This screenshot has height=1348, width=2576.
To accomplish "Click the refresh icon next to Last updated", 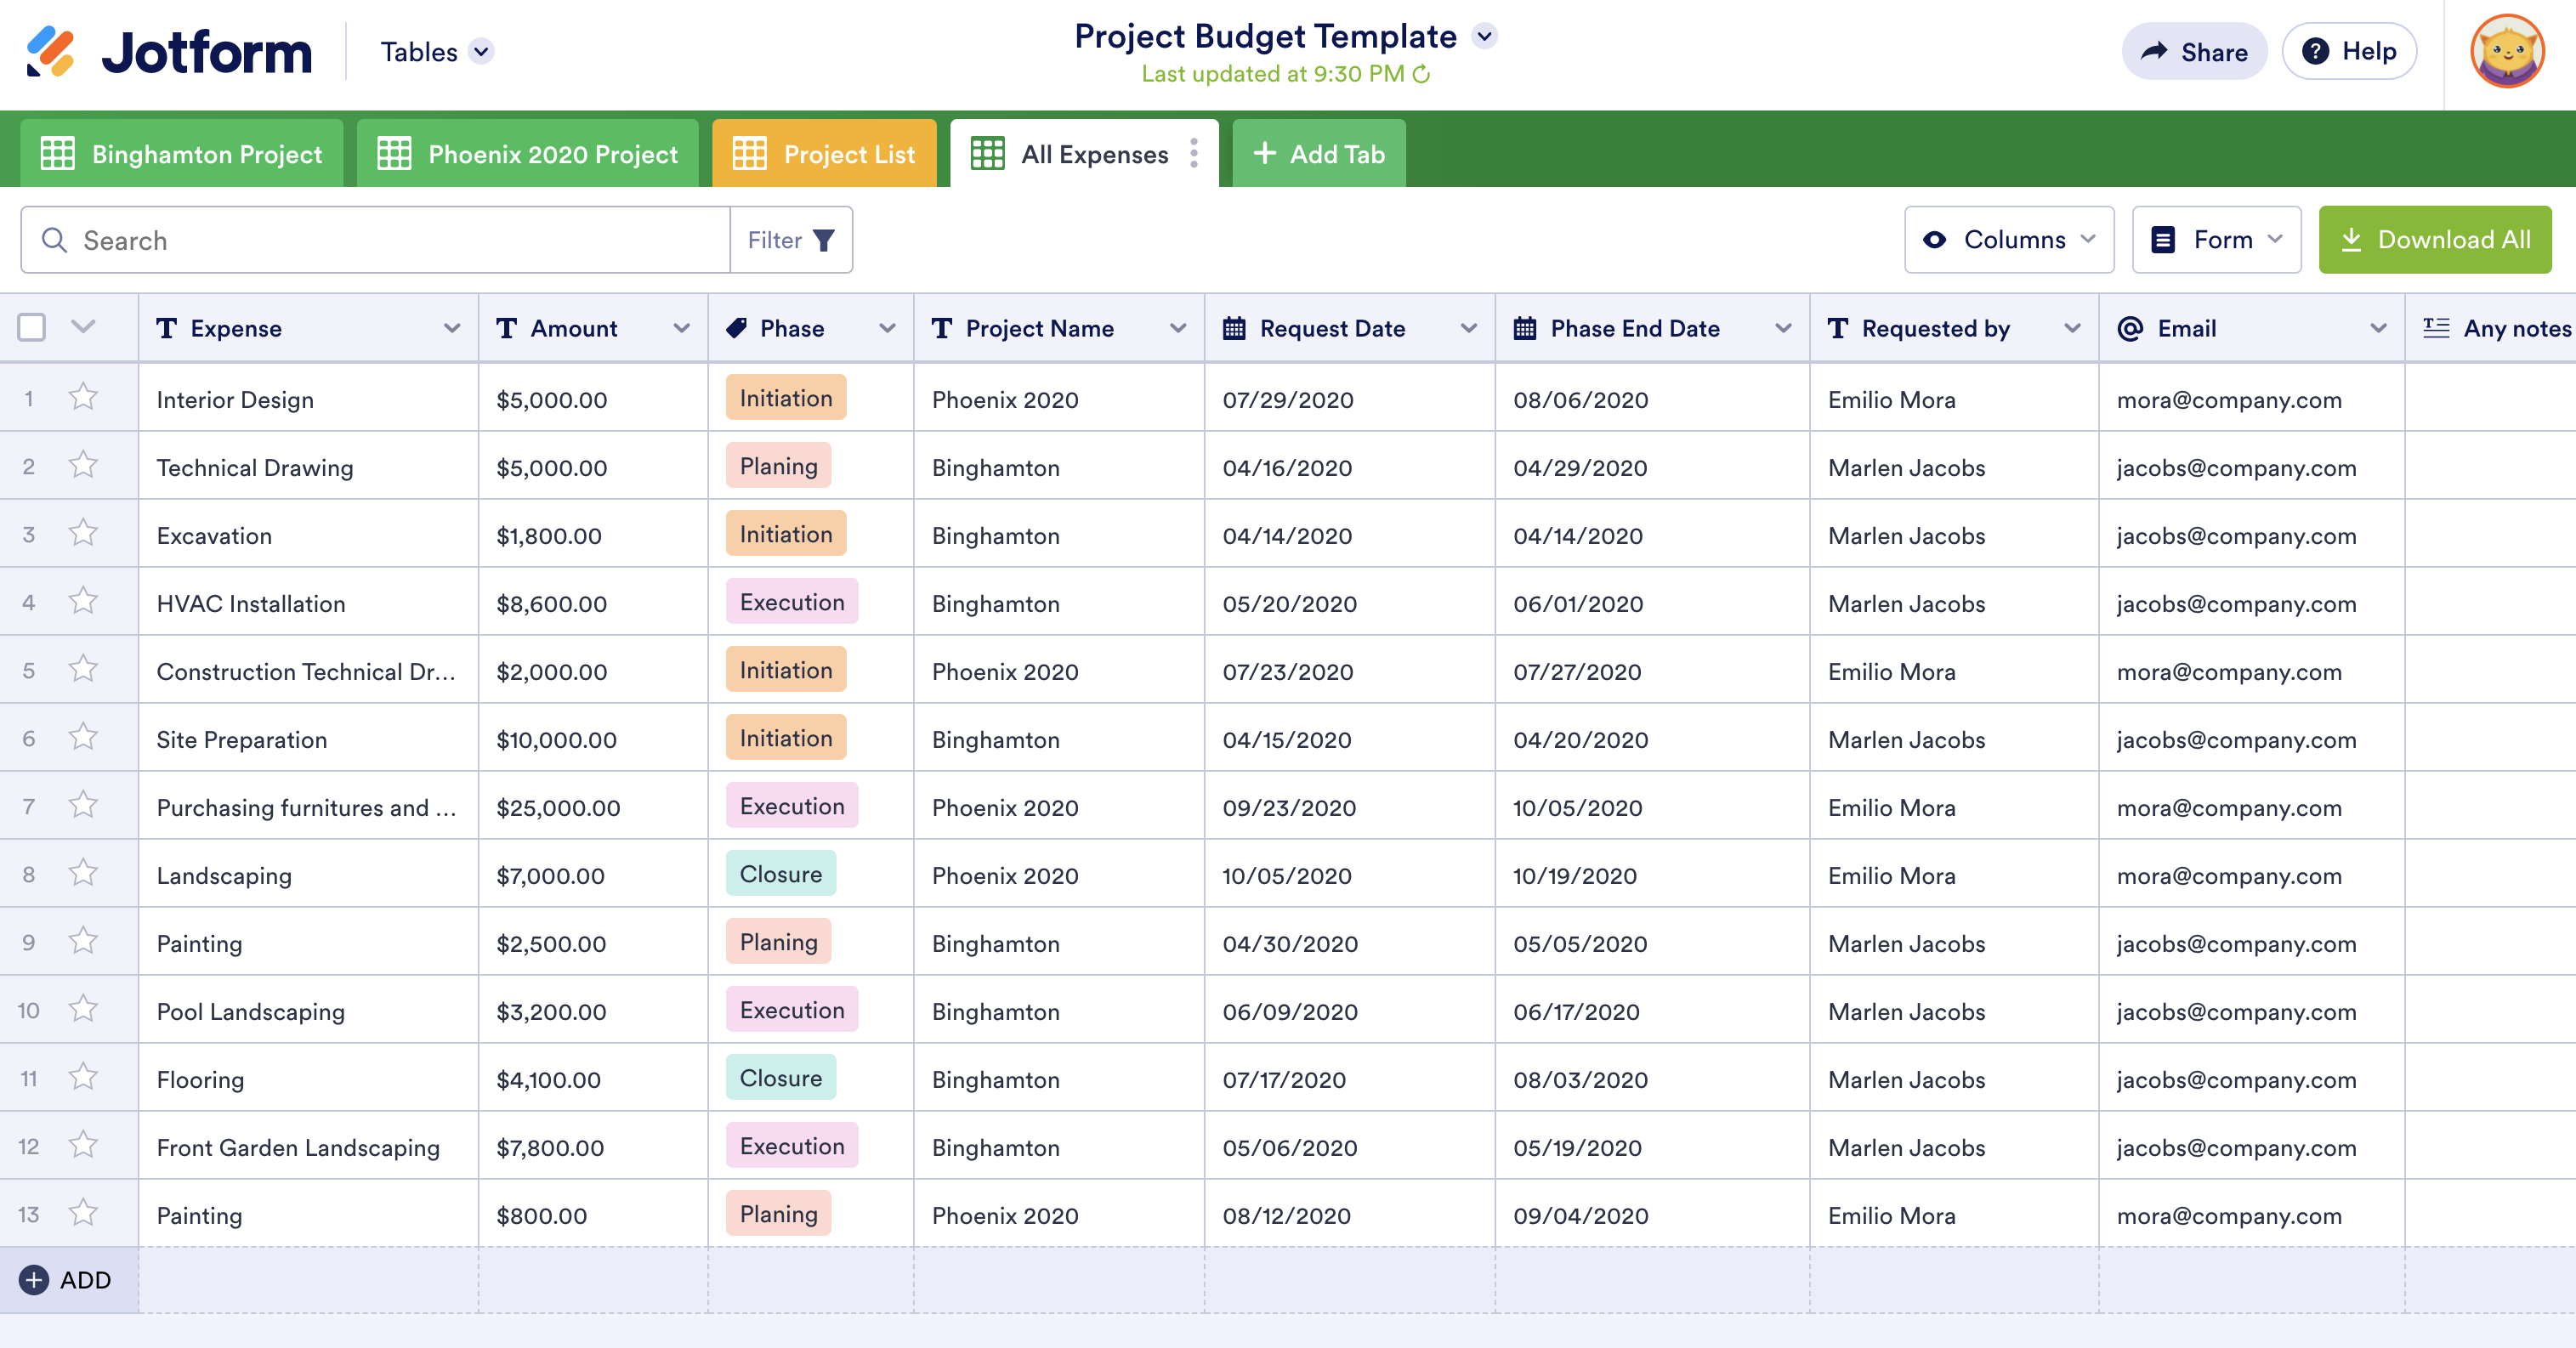I will [x=1421, y=74].
